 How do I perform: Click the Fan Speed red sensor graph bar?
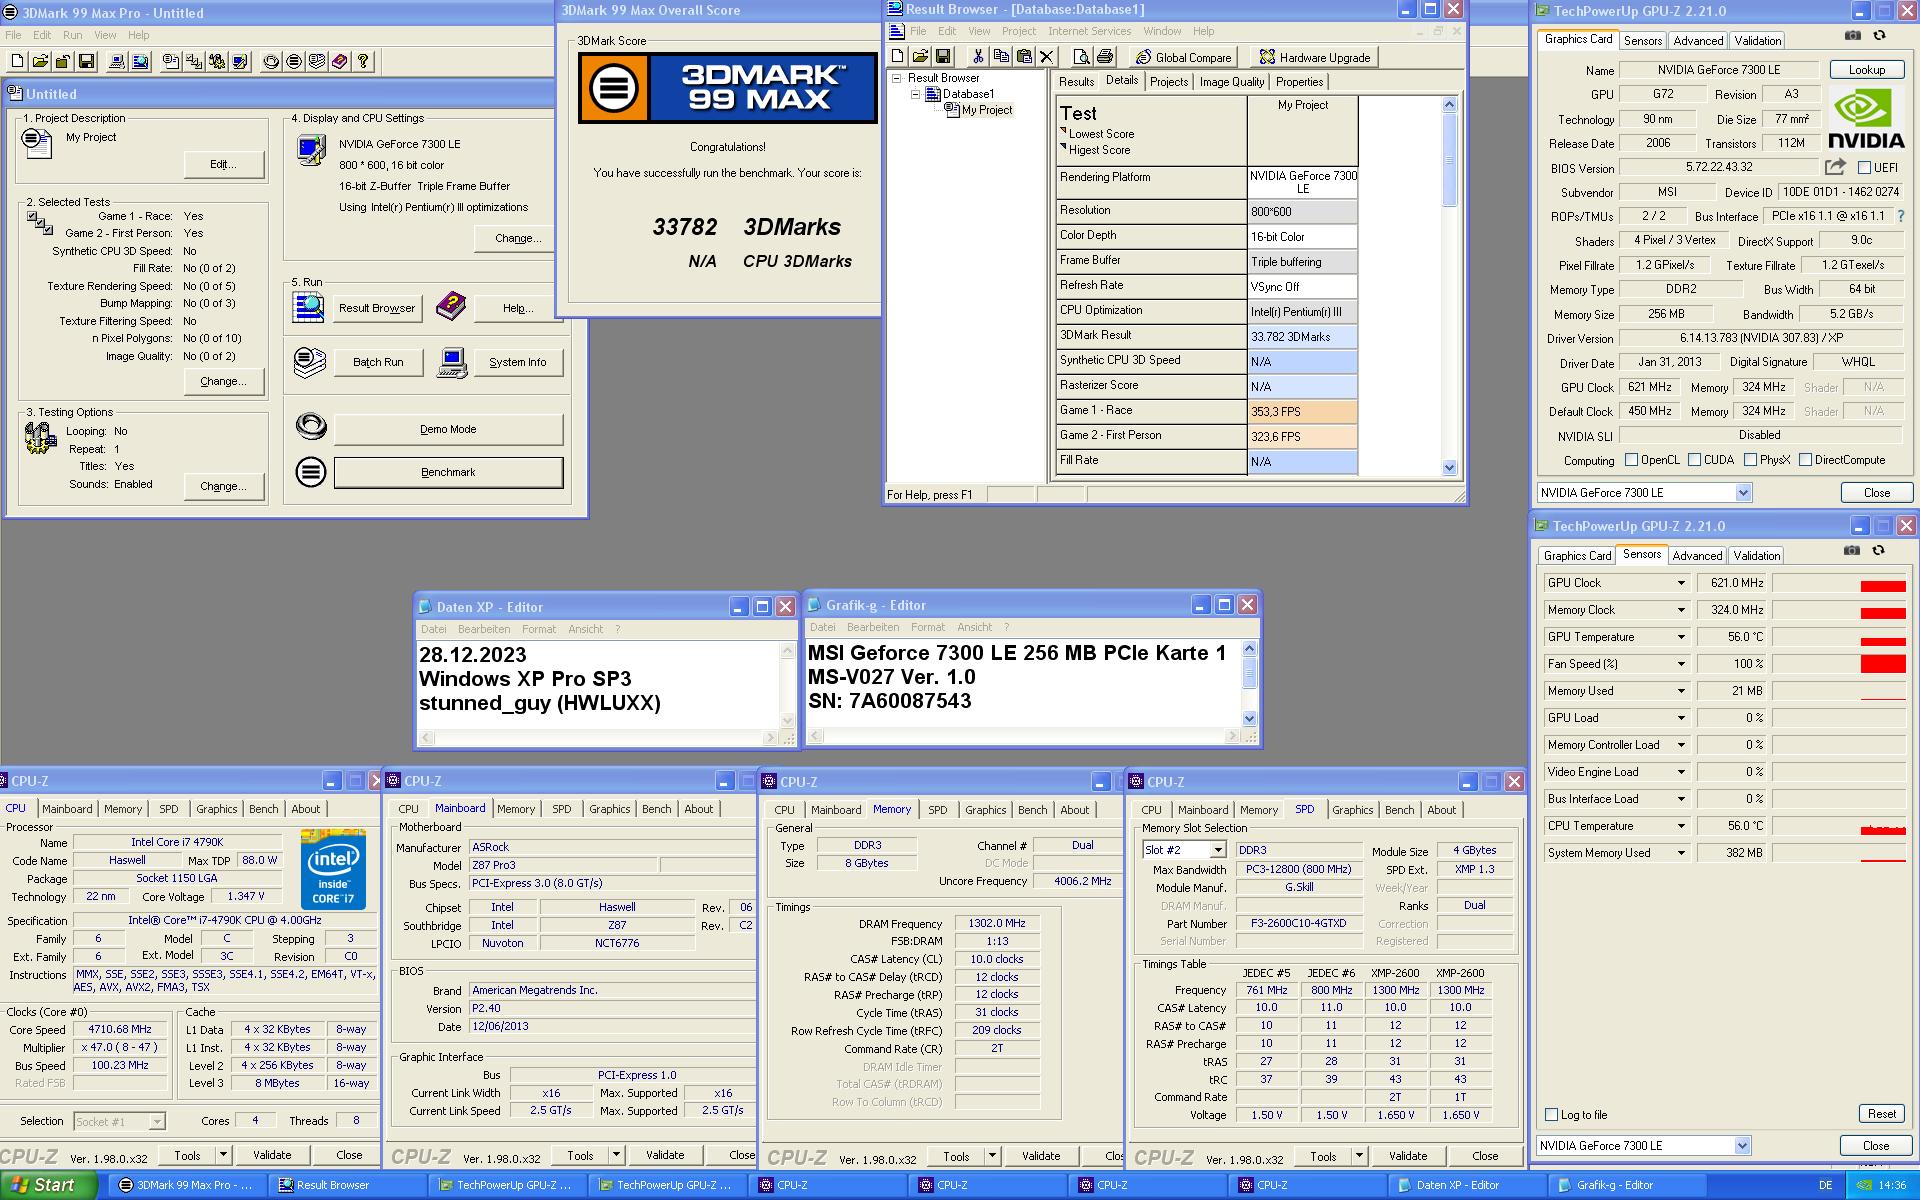[x=1883, y=664]
